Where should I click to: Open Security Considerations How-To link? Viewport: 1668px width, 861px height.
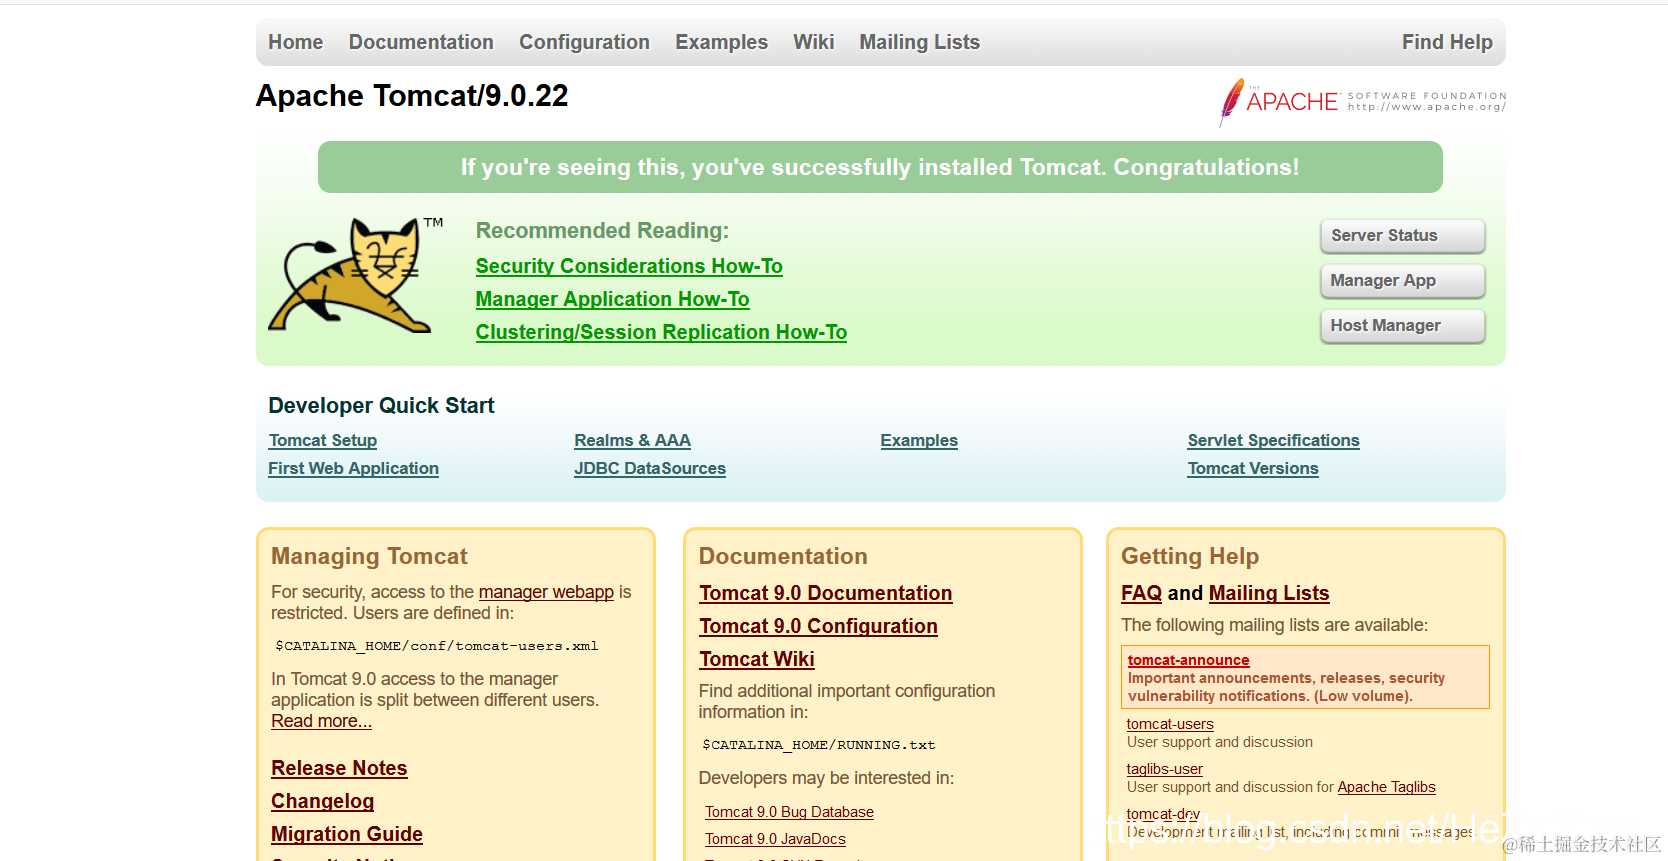point(629,266)
